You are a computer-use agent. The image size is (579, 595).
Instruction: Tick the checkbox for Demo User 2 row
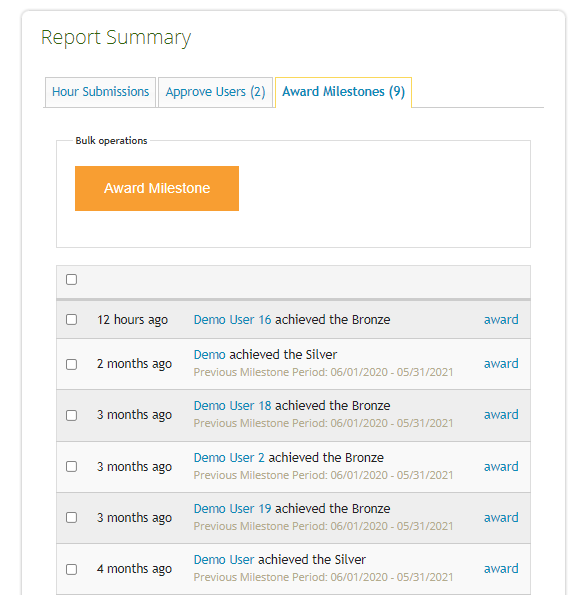[71, 466]
